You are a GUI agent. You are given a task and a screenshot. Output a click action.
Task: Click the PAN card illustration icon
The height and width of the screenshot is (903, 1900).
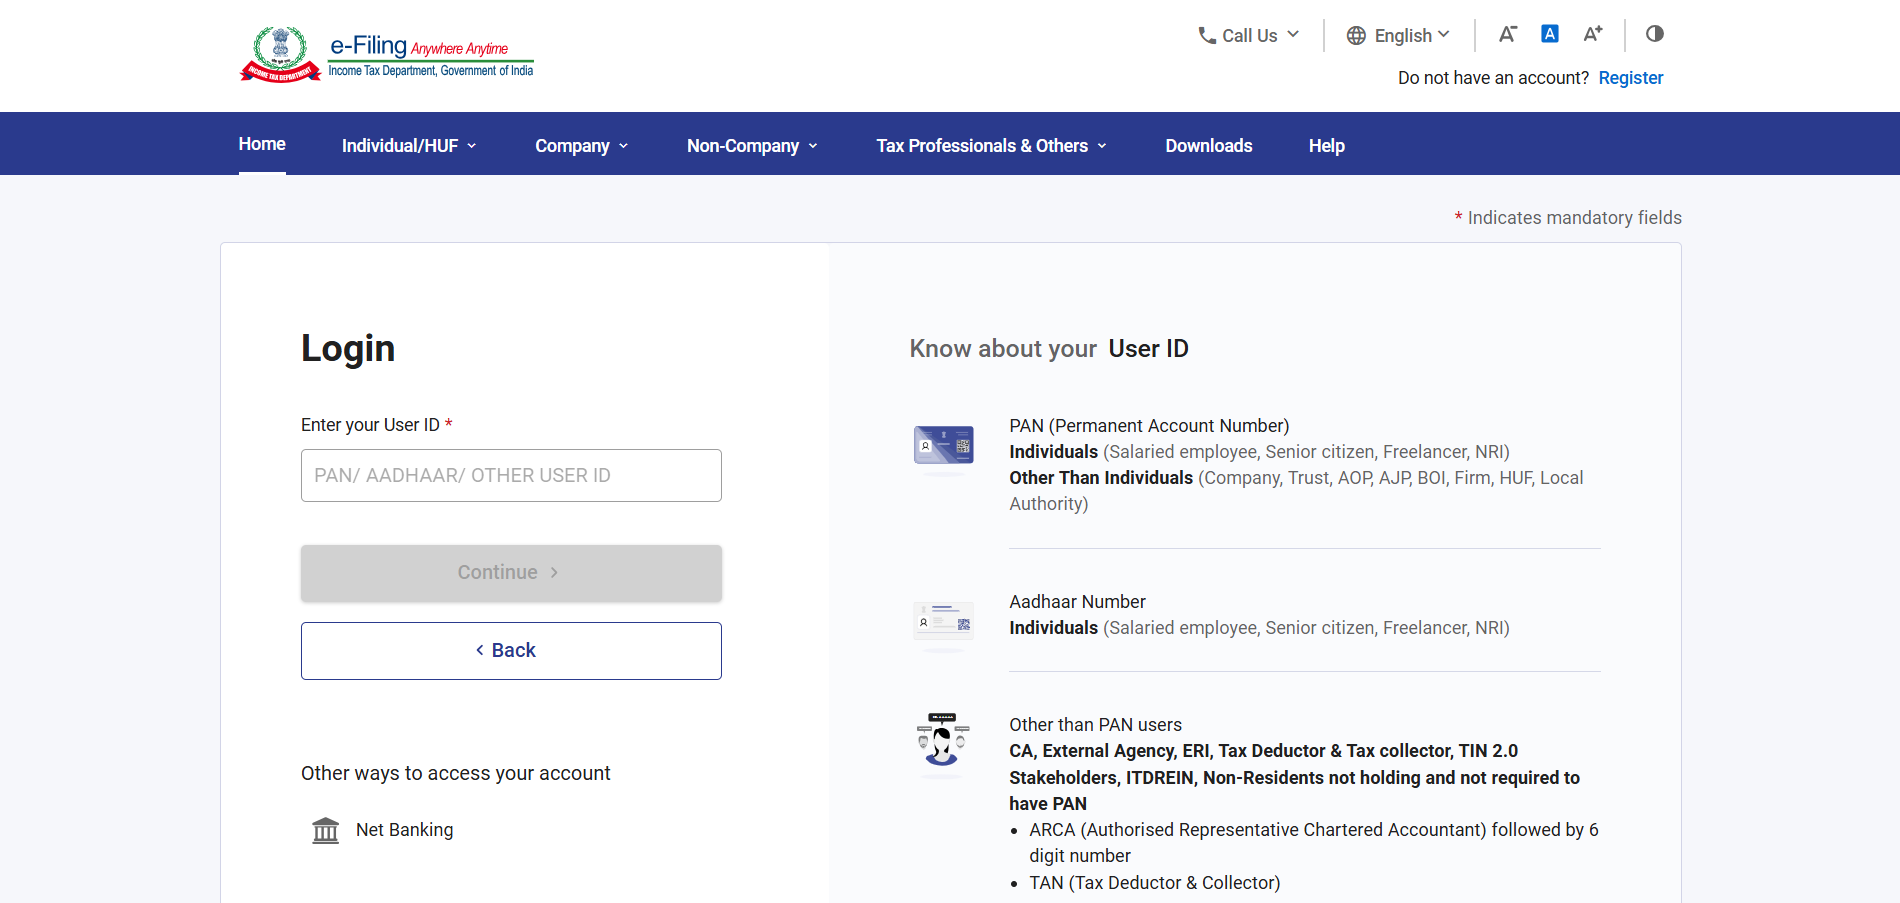943,445
